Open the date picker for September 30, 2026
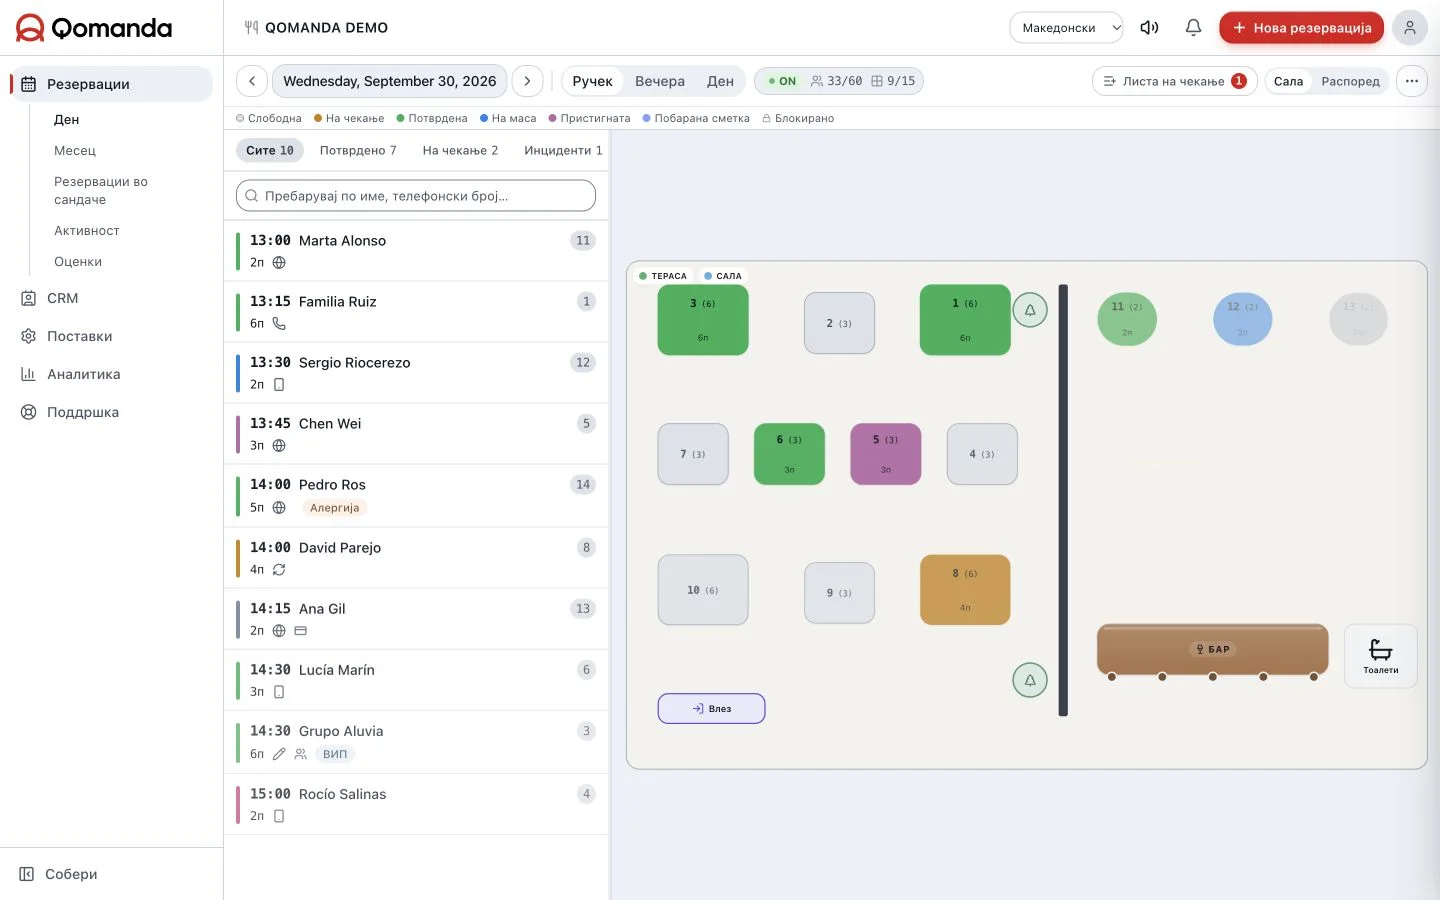1440x900 pixels. point(390,81)
